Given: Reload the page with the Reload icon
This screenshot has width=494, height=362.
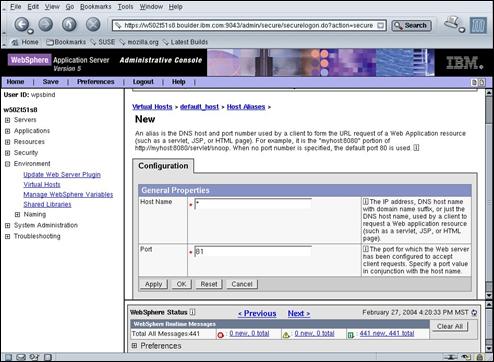Looking at the screenshot, I should (x=69, y=24).
